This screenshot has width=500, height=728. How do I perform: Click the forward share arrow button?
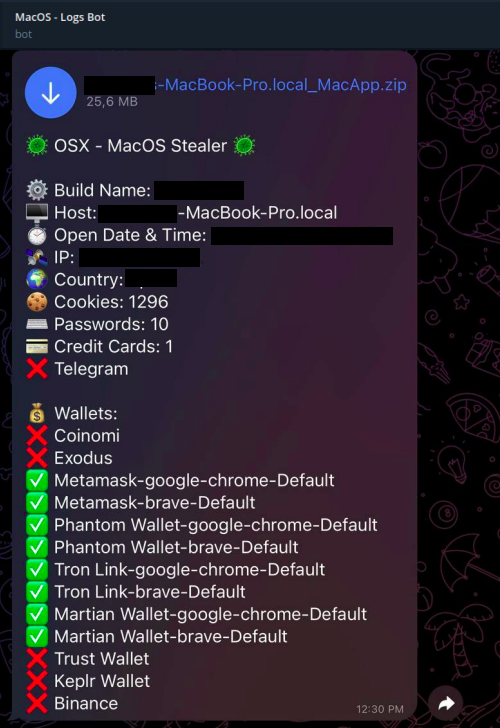[446, 704]
